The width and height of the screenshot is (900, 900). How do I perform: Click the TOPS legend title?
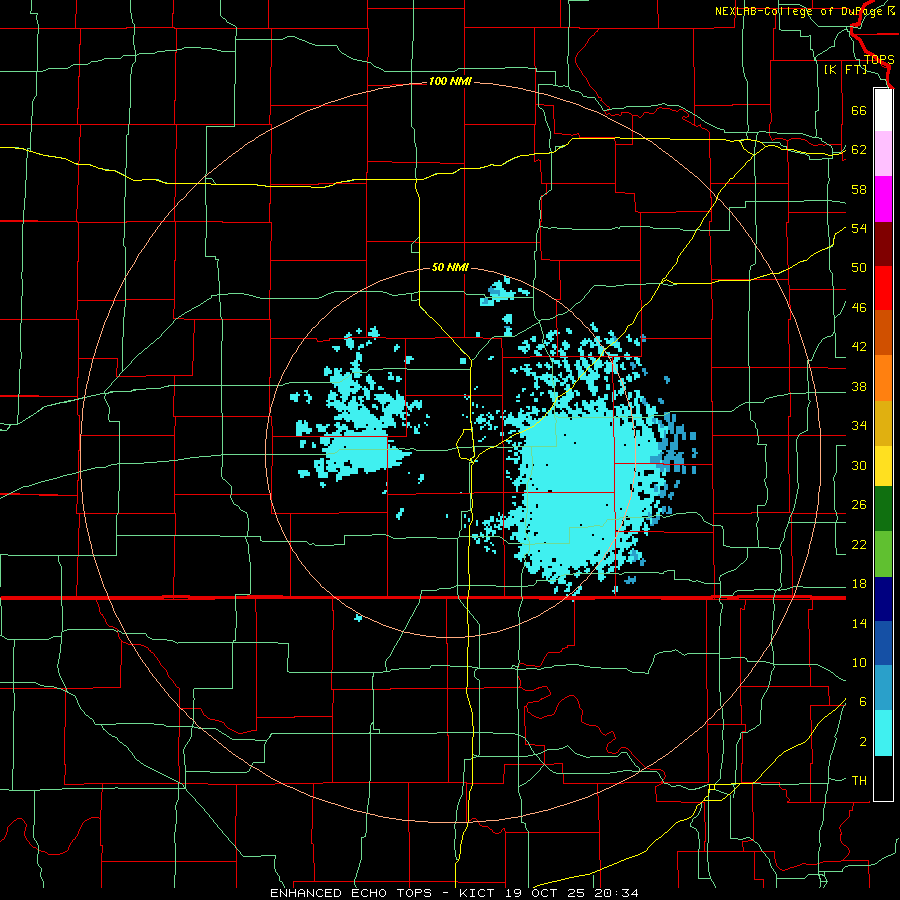[x=879, y=60]
